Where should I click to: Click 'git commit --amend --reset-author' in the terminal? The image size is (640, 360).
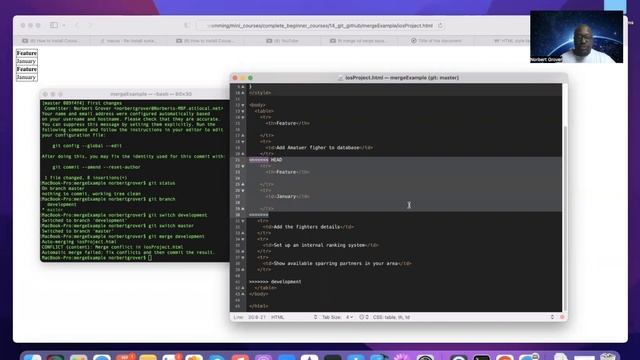tap(96, 167)
